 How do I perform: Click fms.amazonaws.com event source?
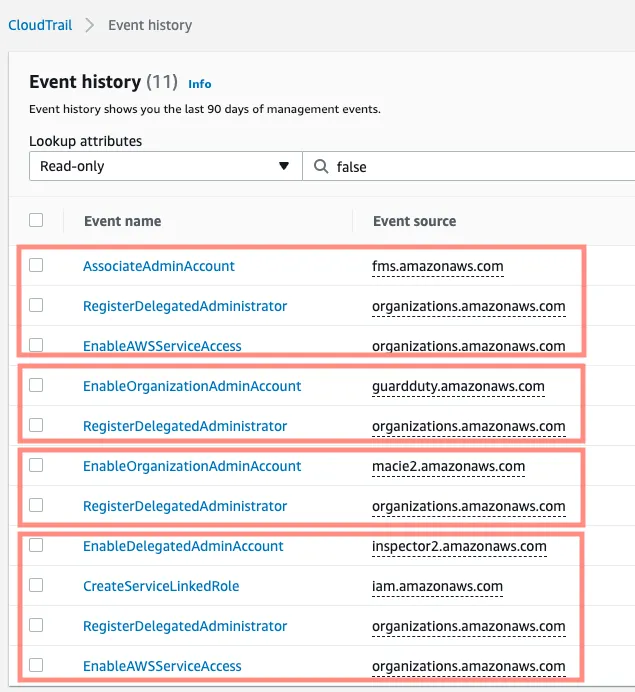click(438, 266)
